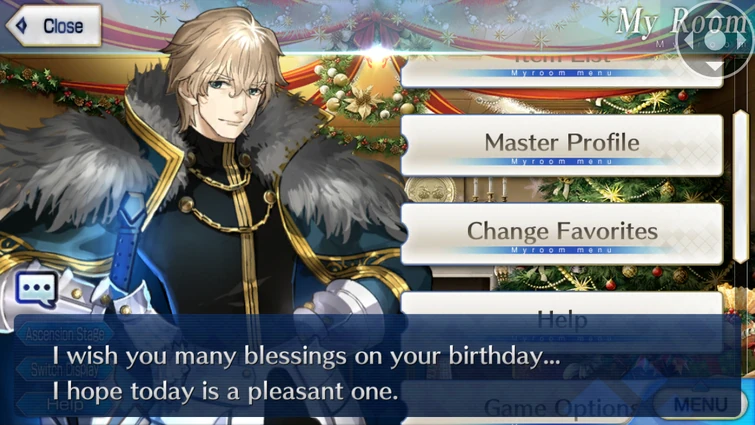
Task: Open the partially hidden Item List entry
Action: [x=562, y=71]
